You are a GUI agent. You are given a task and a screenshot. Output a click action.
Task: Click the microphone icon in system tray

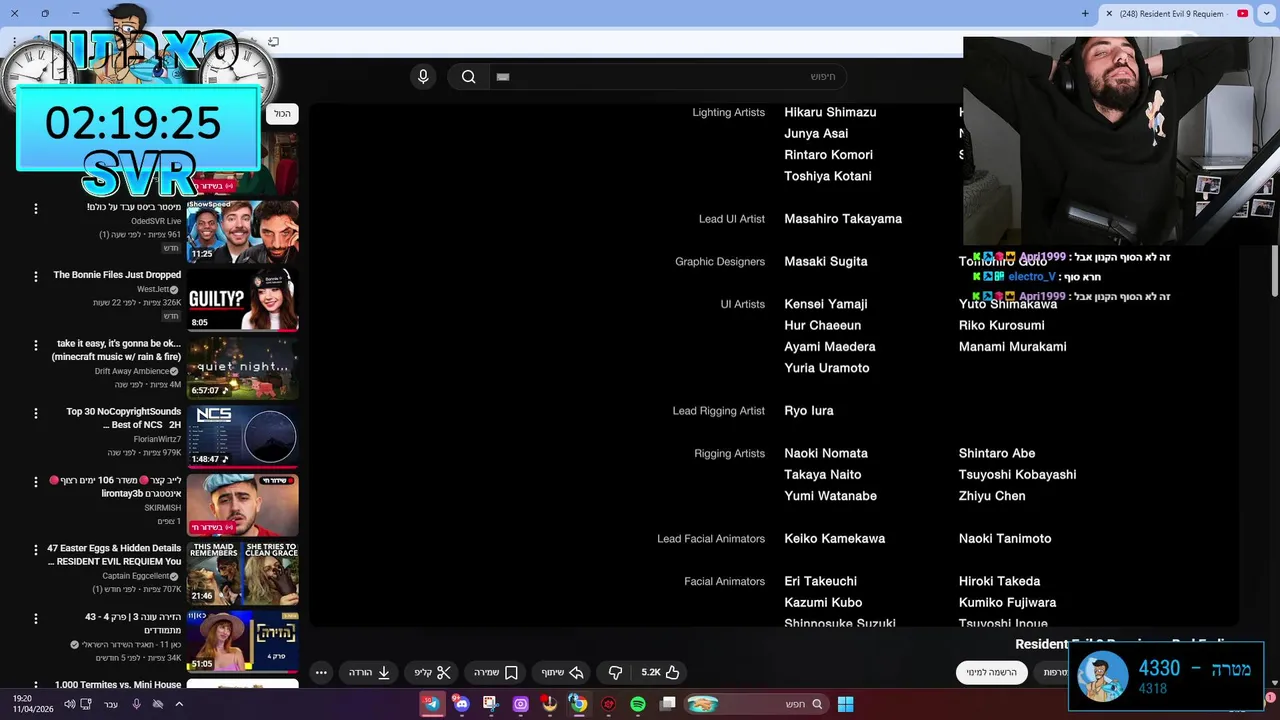pos(137,704)
